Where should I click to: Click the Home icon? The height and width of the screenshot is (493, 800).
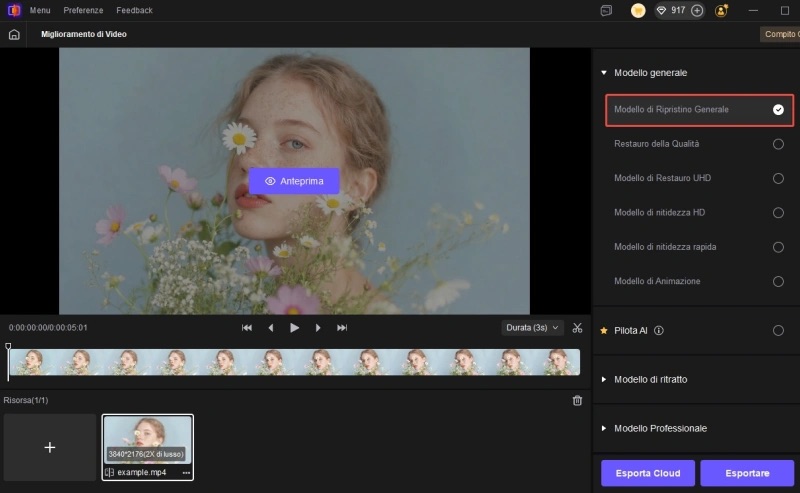coord(14,34)
